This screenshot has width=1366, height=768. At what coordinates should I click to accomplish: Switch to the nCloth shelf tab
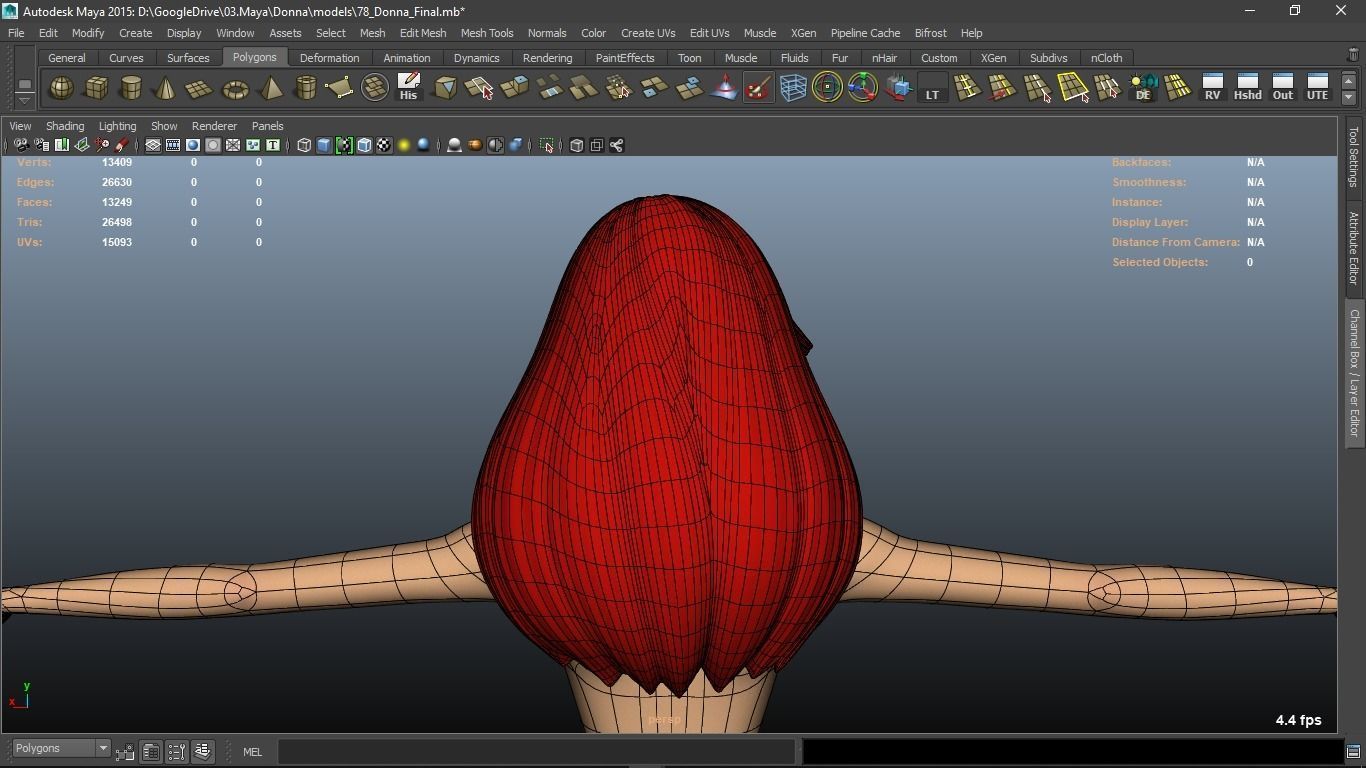pos(1106,58)
